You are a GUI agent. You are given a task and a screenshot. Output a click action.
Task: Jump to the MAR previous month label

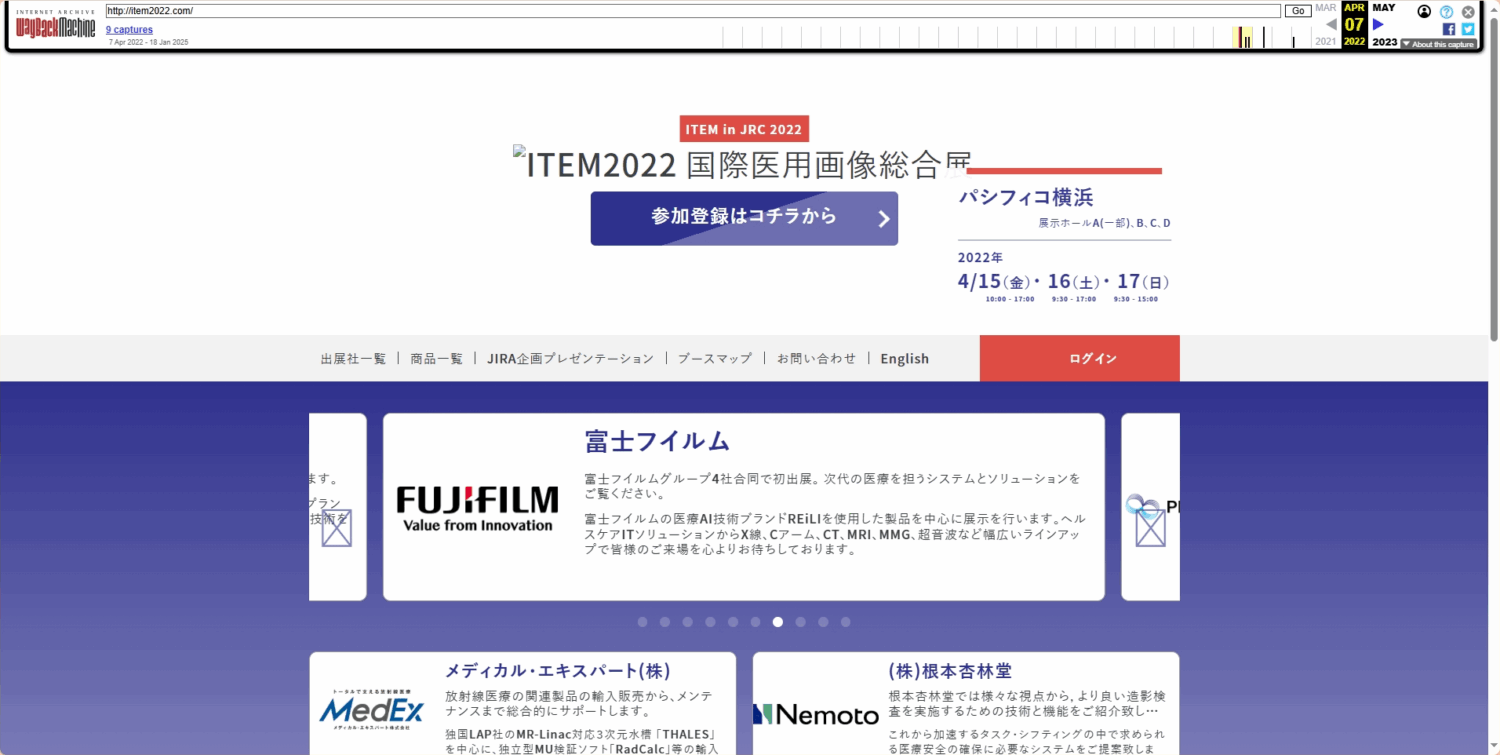1326,8
